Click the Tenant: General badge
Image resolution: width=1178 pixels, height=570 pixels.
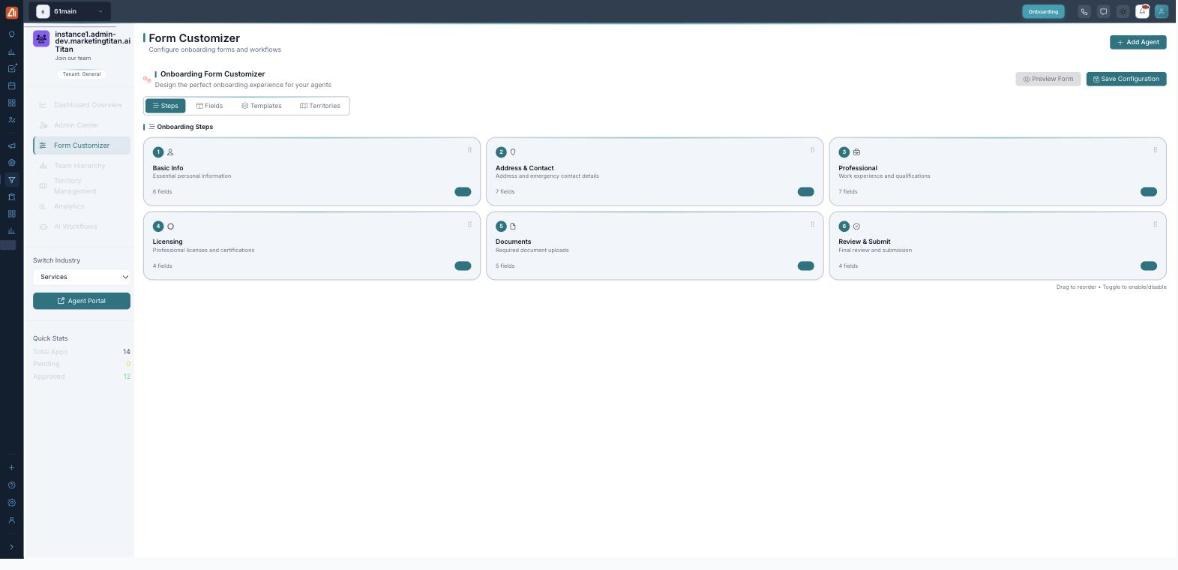coord(81,74)
